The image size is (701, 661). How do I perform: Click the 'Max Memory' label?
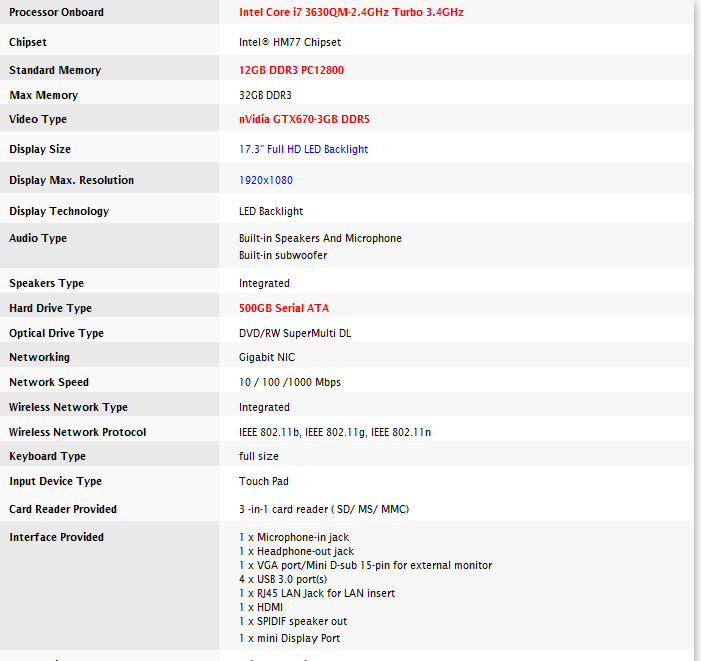pos(44,95)
